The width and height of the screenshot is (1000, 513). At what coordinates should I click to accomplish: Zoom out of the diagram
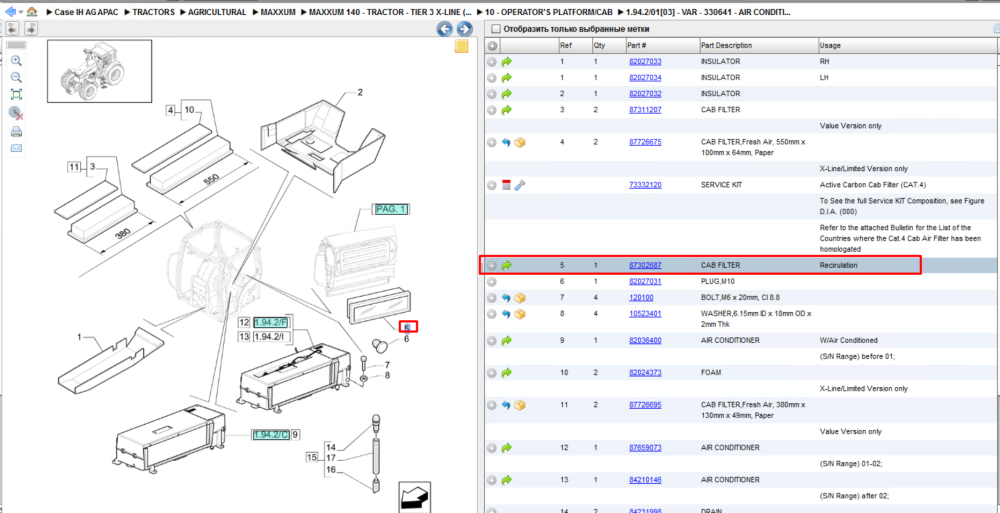(17, 78)
